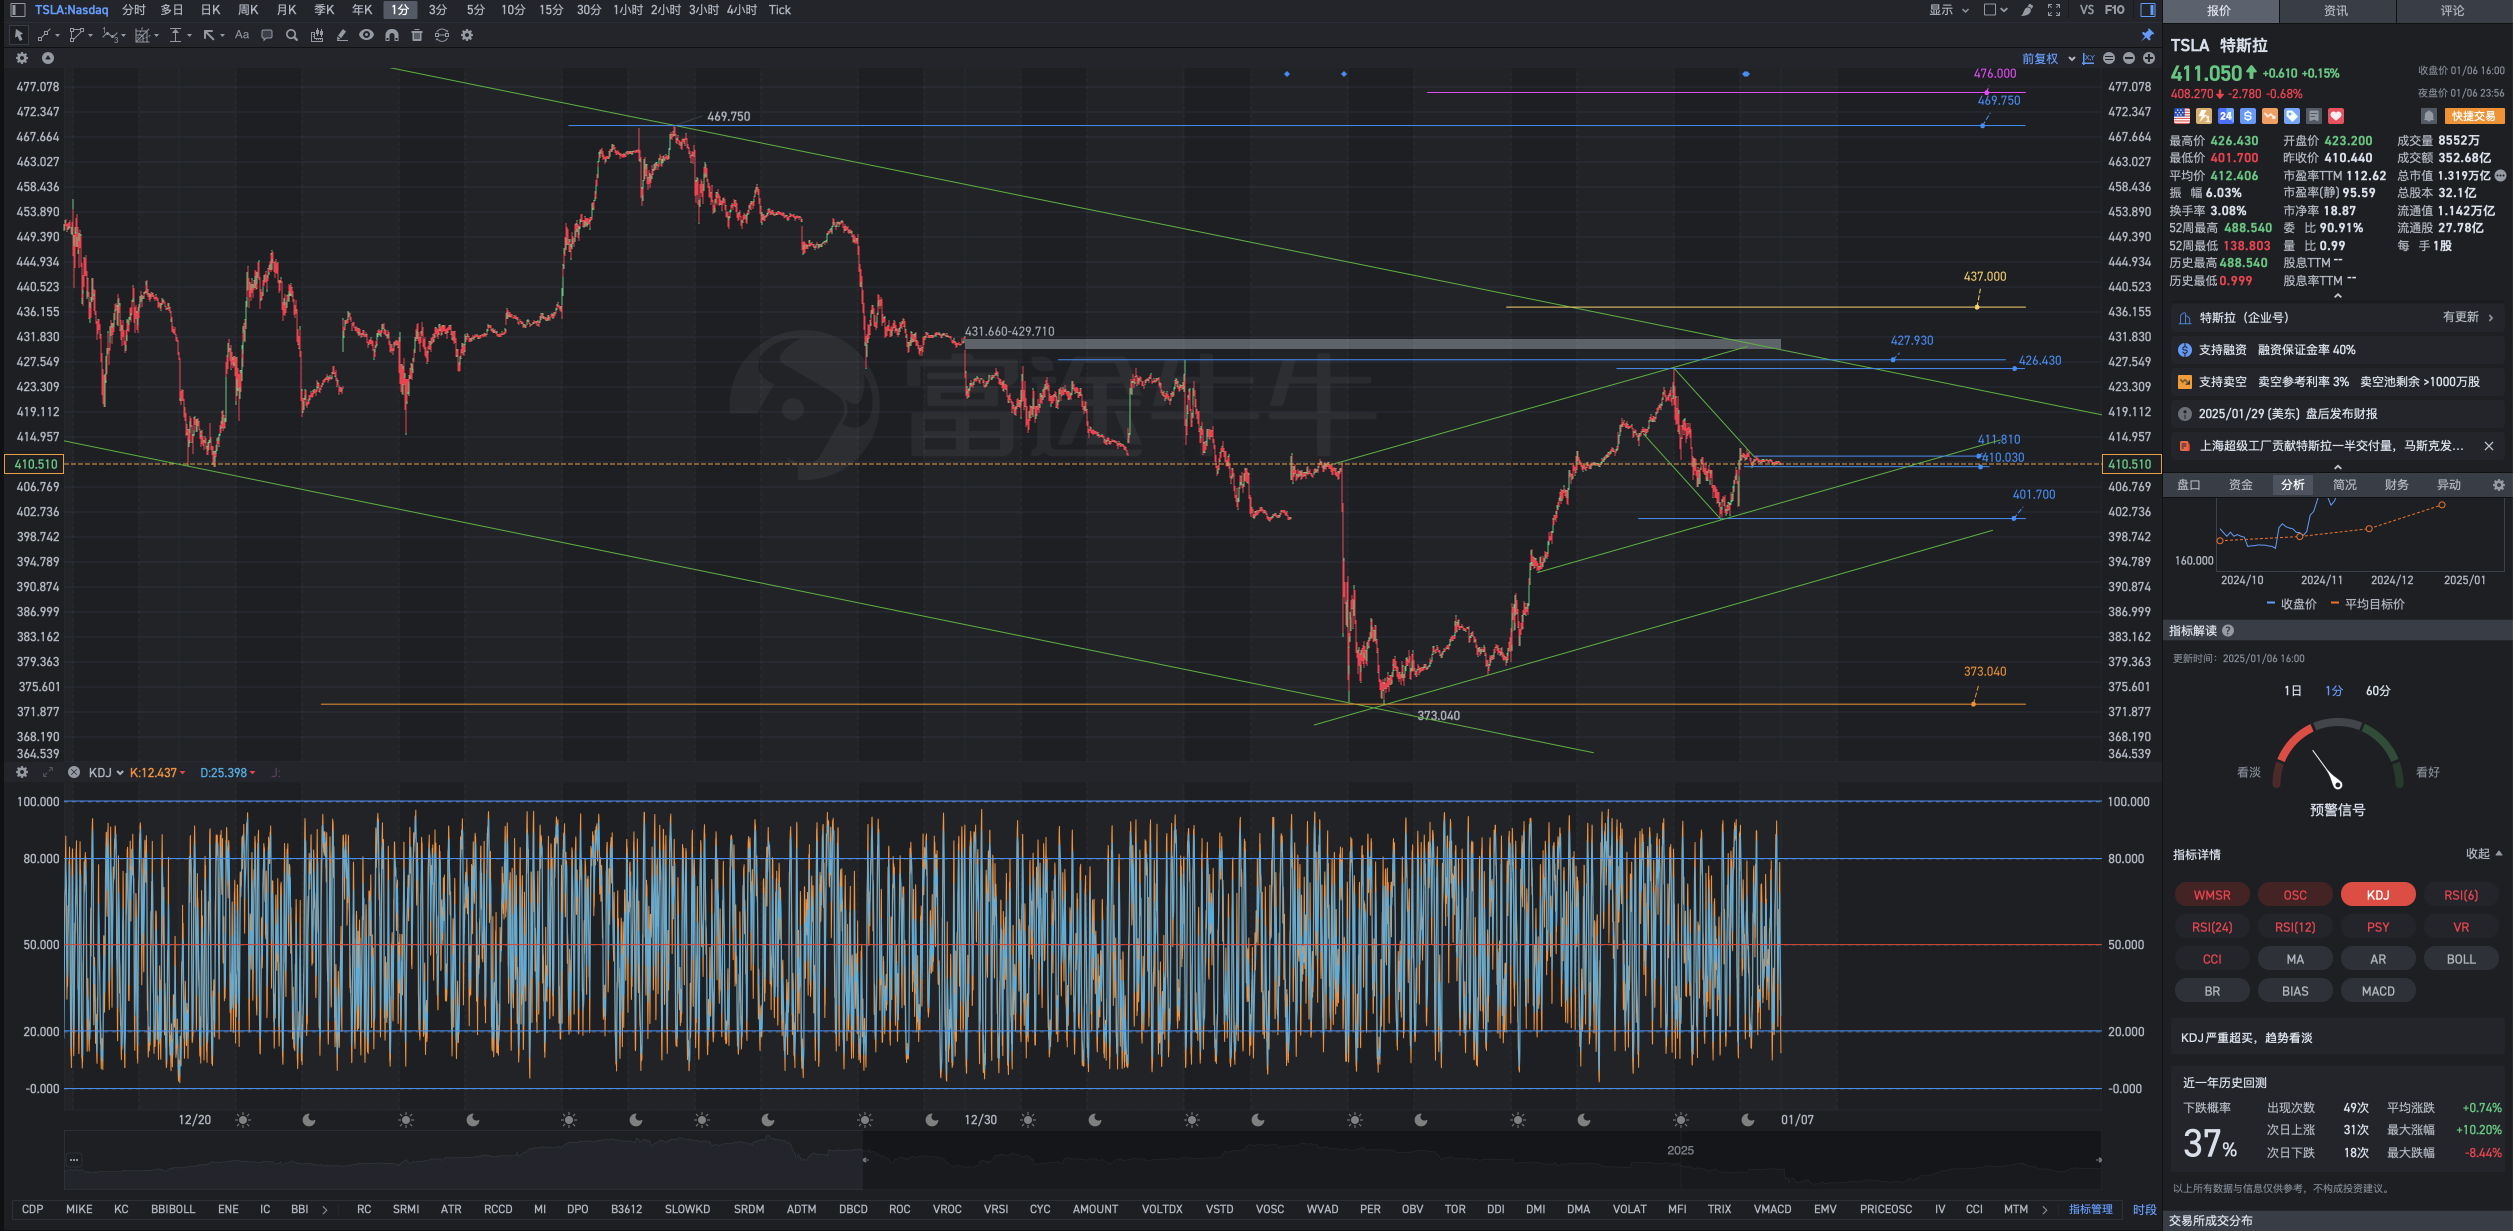Screen dimensions: 2513x1231
Task: Select the CCI indicator in bottom bar
Action: [x=1974, y=1209]
